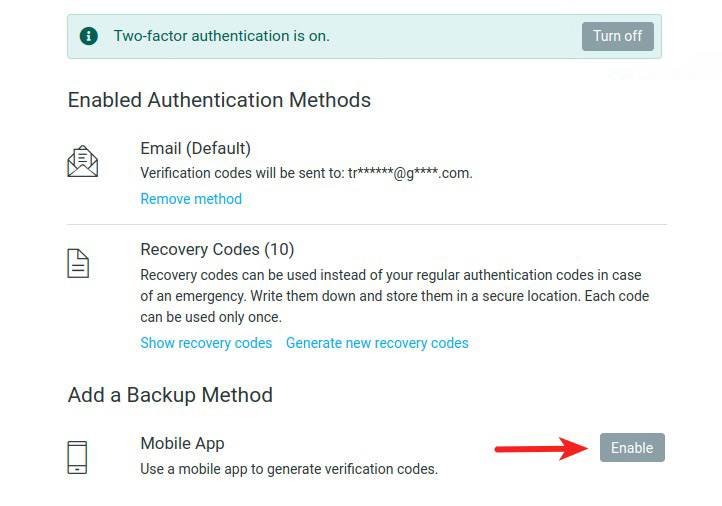Click the Email (Default) title
The width and height of the screenshot is (722, 506).
click(x=195, y=149)
